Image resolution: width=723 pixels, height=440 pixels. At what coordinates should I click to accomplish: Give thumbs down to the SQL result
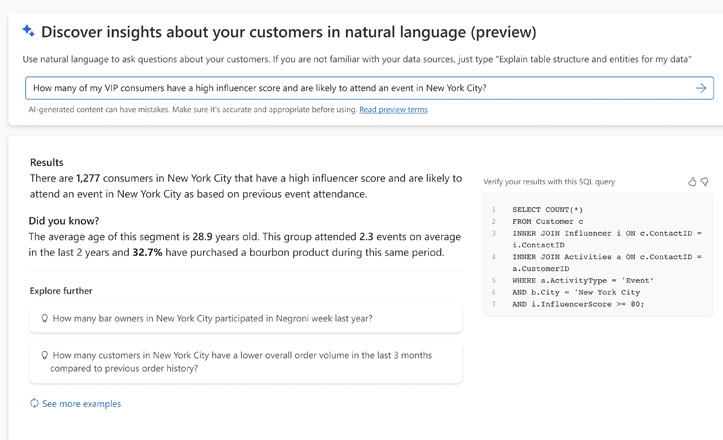[x=704, y=182]
